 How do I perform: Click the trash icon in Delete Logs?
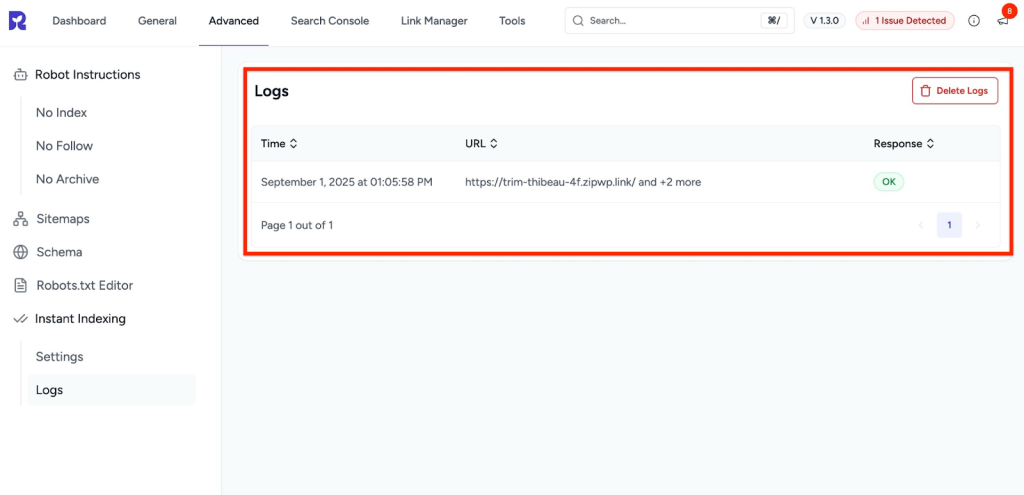925,91
